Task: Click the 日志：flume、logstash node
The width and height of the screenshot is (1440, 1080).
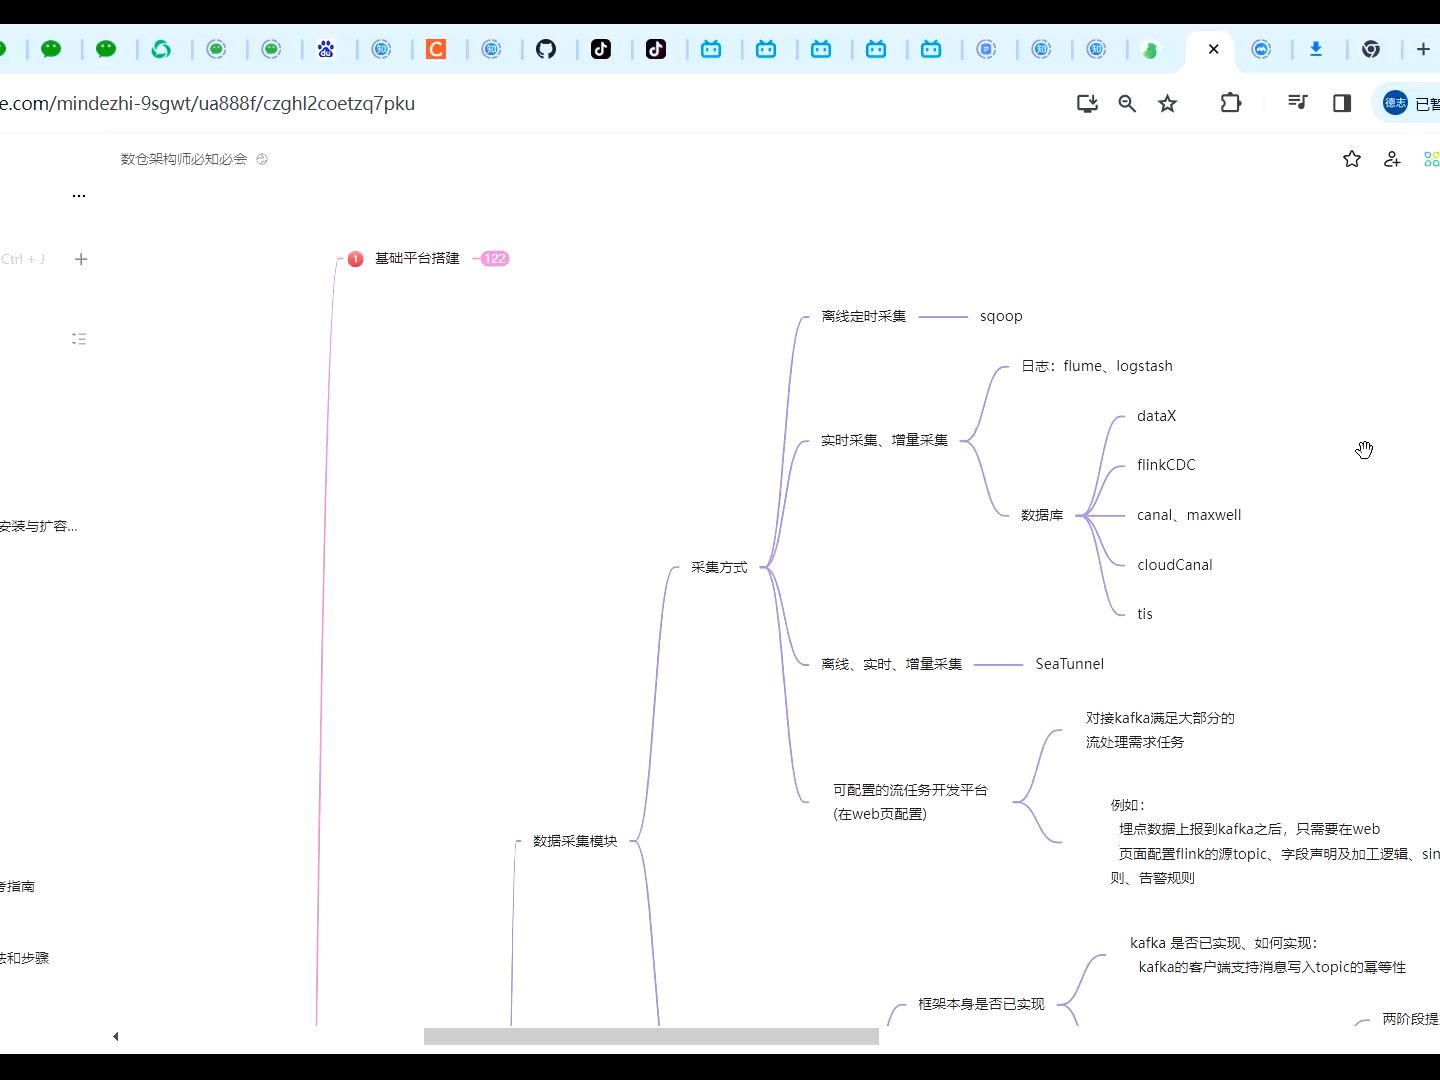Action: [x=1097, y=366]
